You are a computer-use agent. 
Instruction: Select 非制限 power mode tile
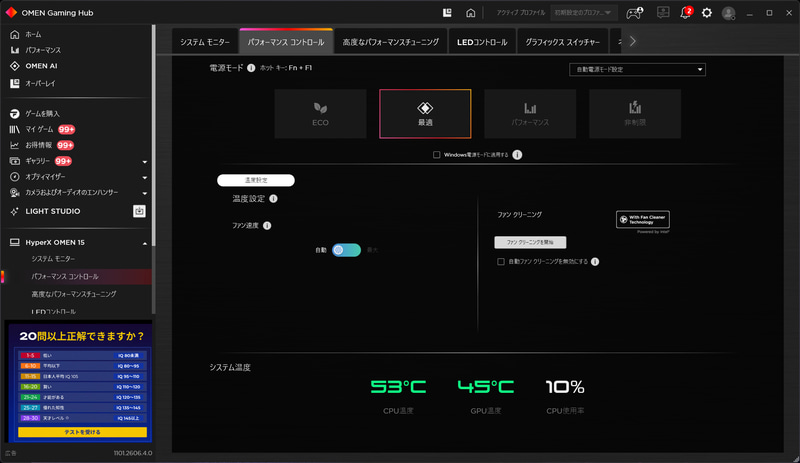click(x=635, y=114)
